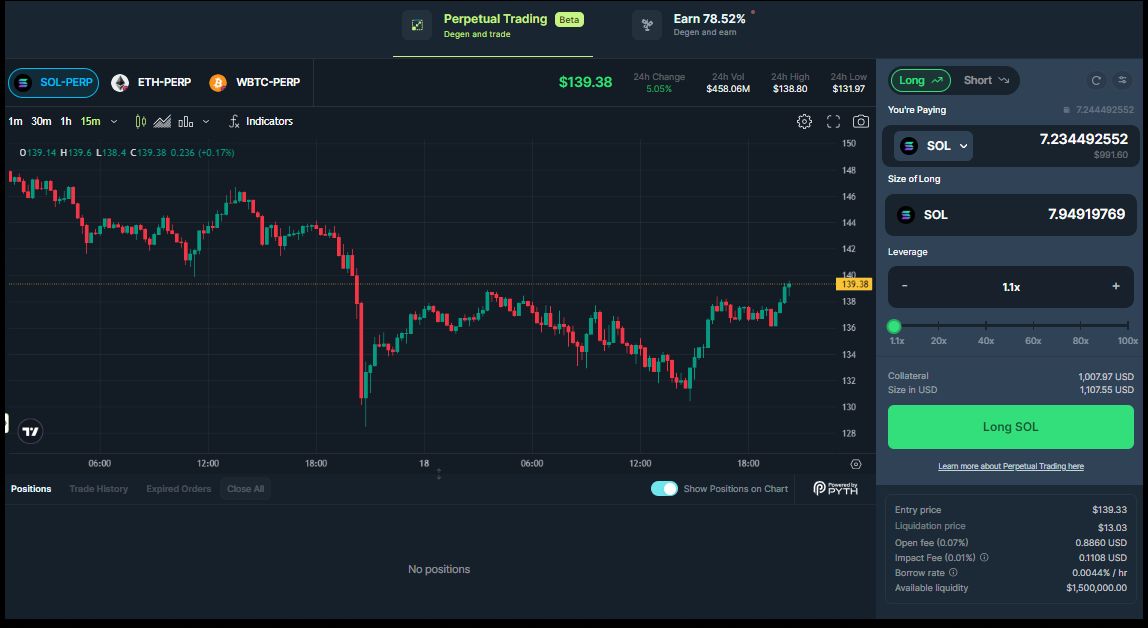The width and height of the screenshot is (1148, 628).
Task: Increase leverage with the plus button
Action: [x=1116, y=286]
